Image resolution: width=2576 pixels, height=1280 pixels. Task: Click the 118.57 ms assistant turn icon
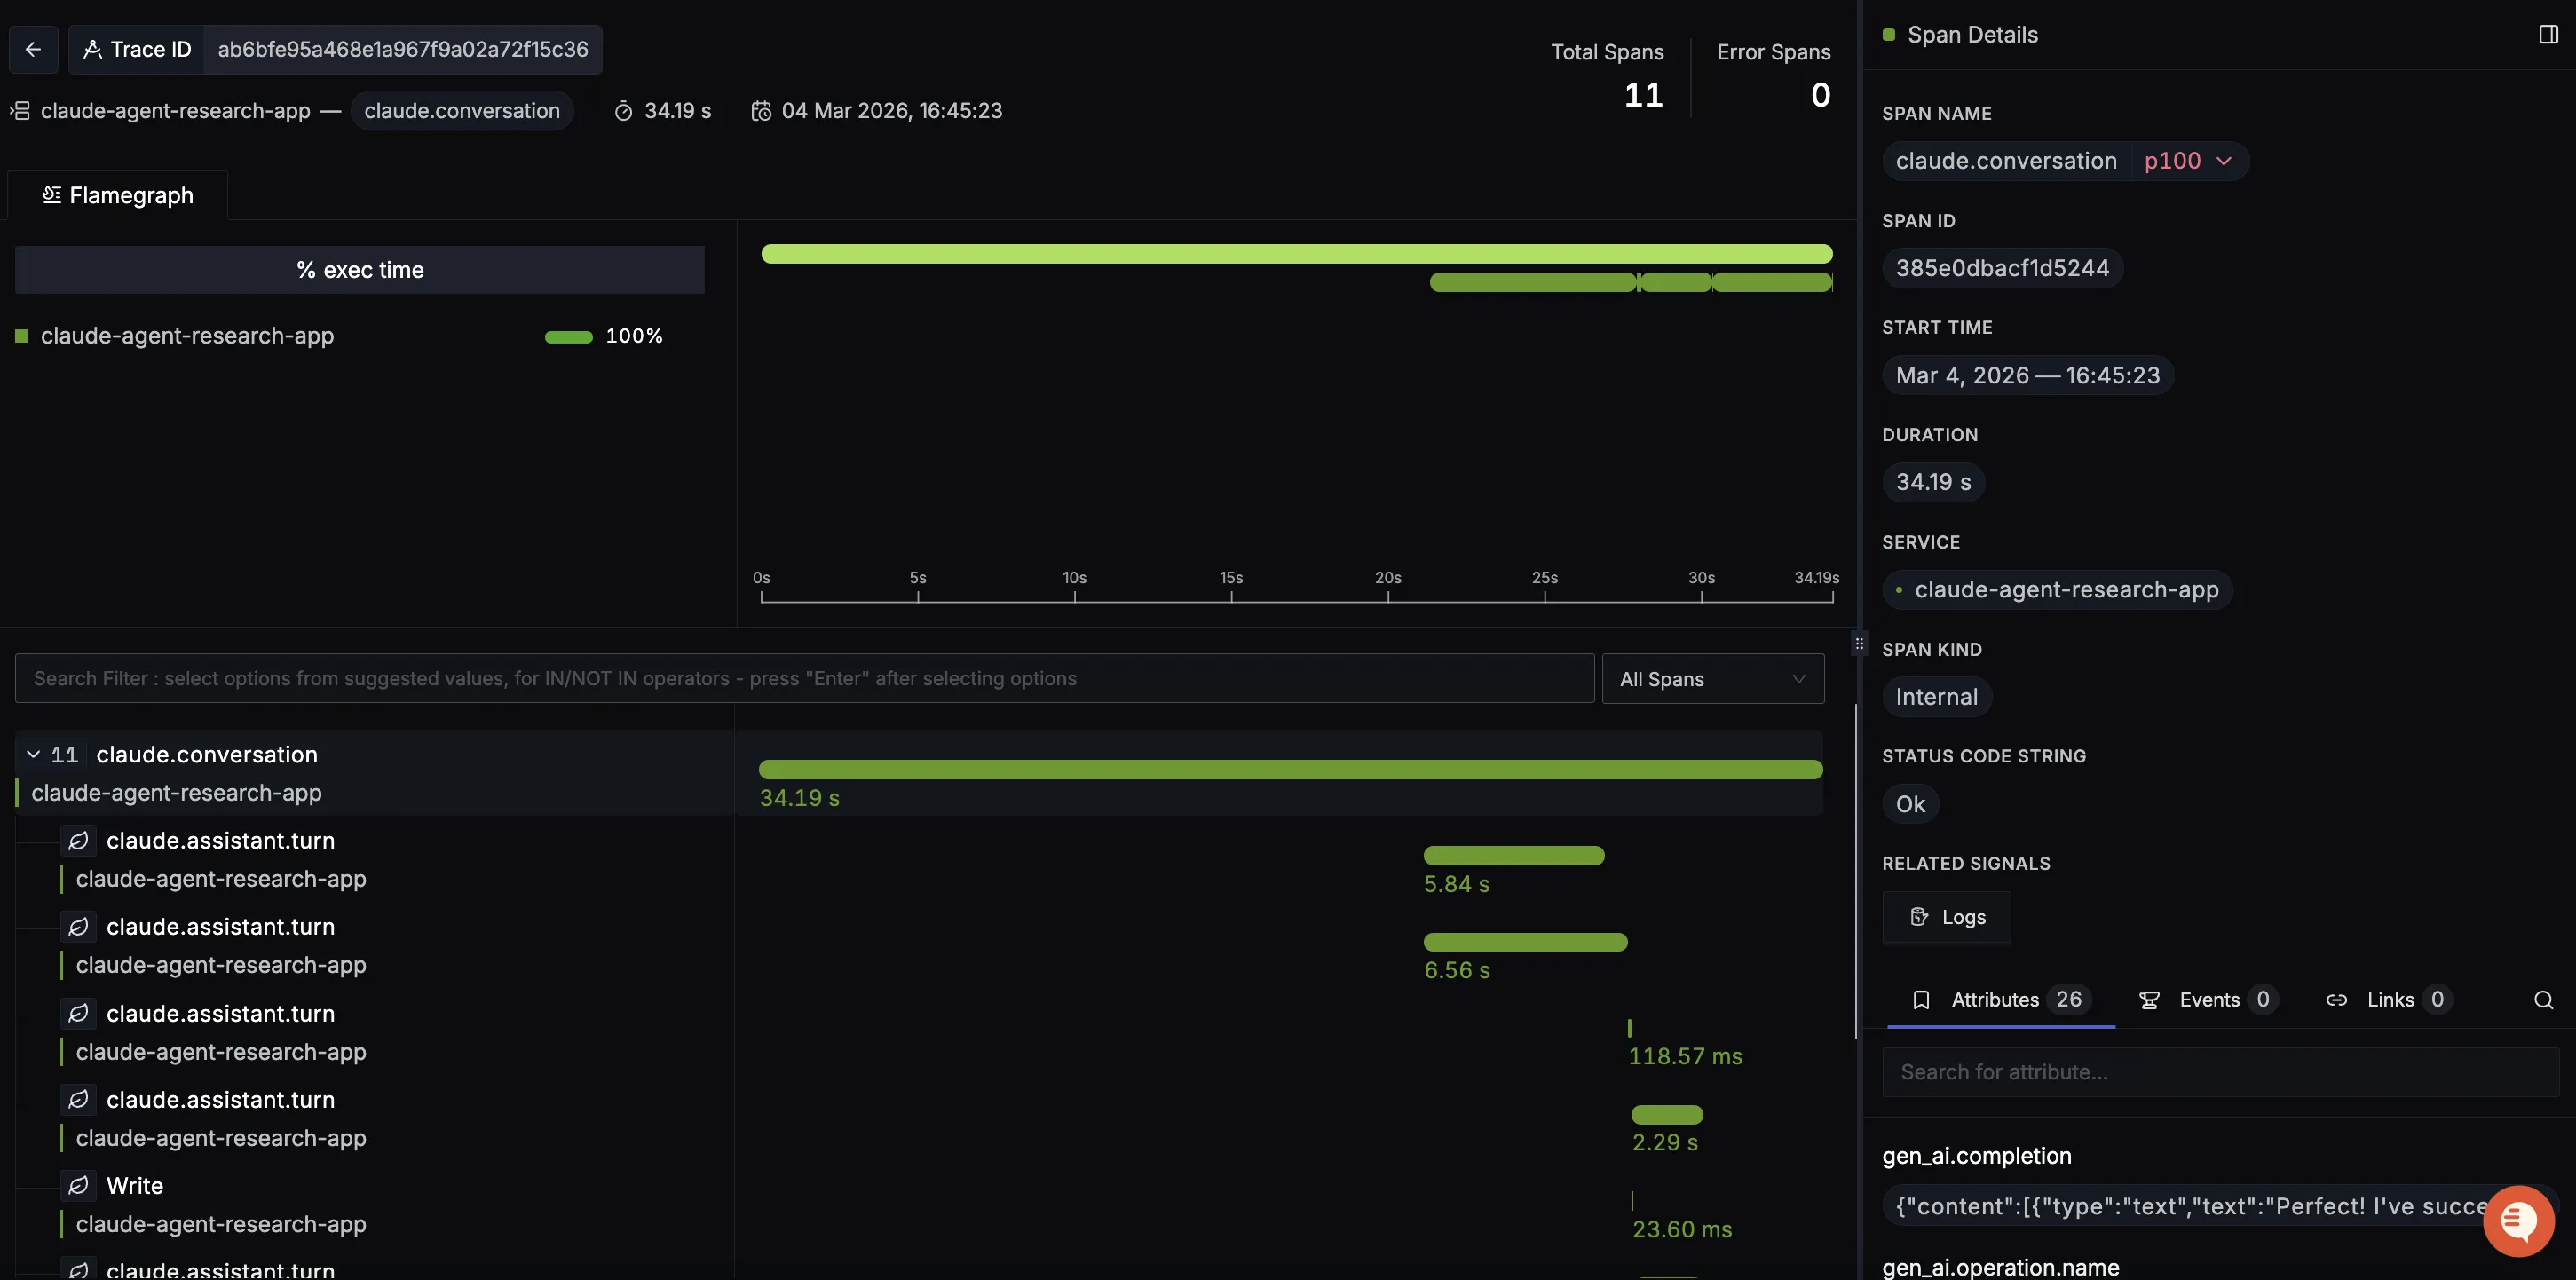[78, 1014]
